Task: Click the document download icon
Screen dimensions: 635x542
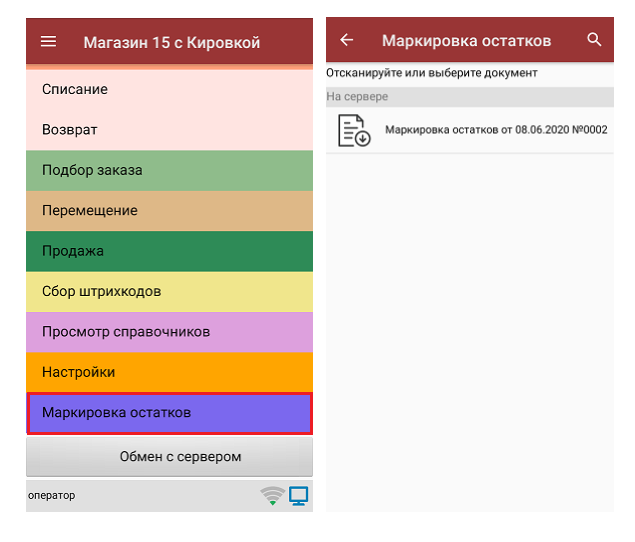Action: (354, 130)
